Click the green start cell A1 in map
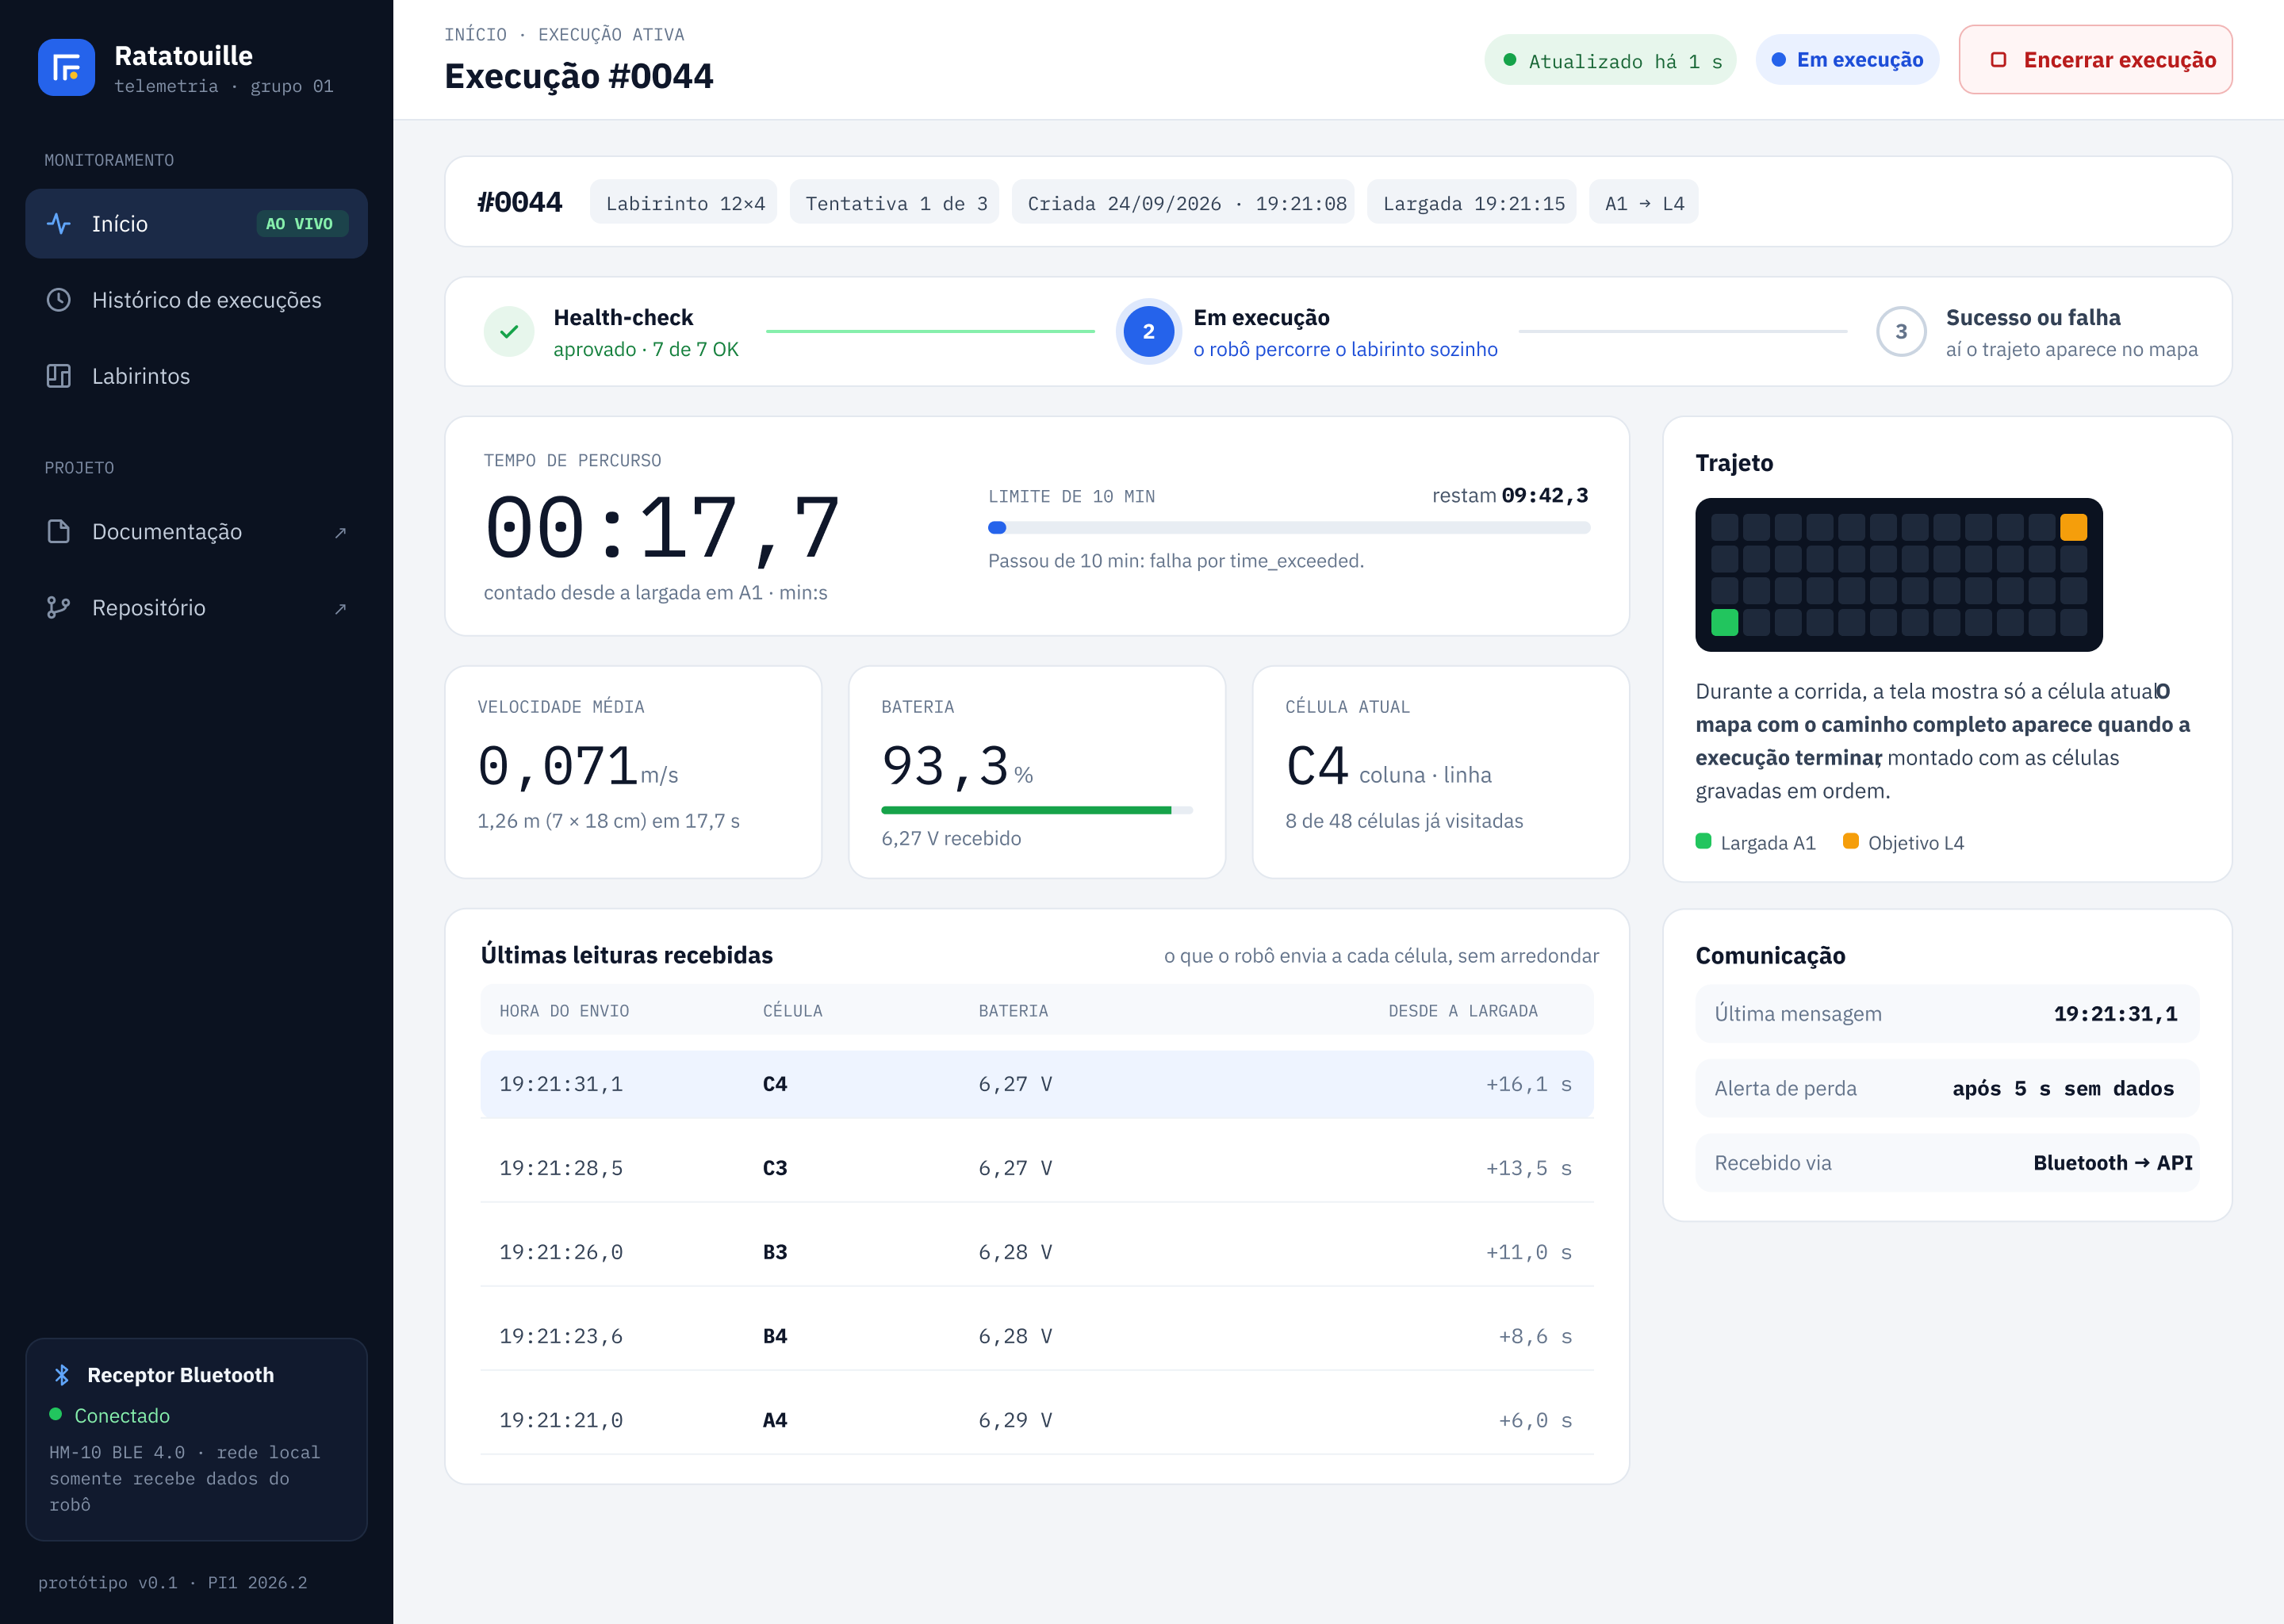The width and height of the screenshot is (2284, 1624). click(1724, 622)
